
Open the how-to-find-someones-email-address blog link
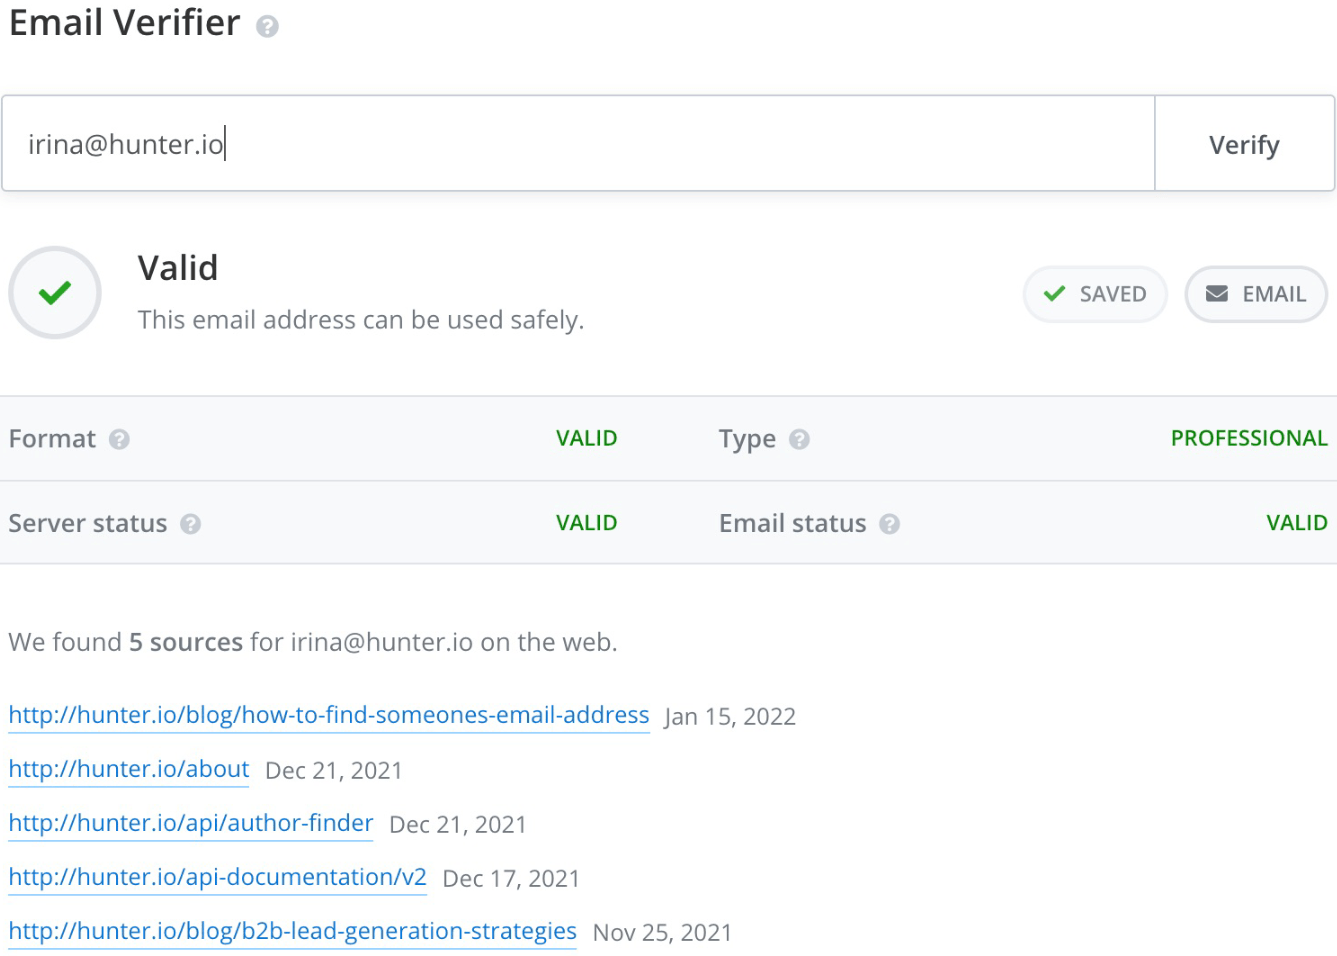click(329, 715)
